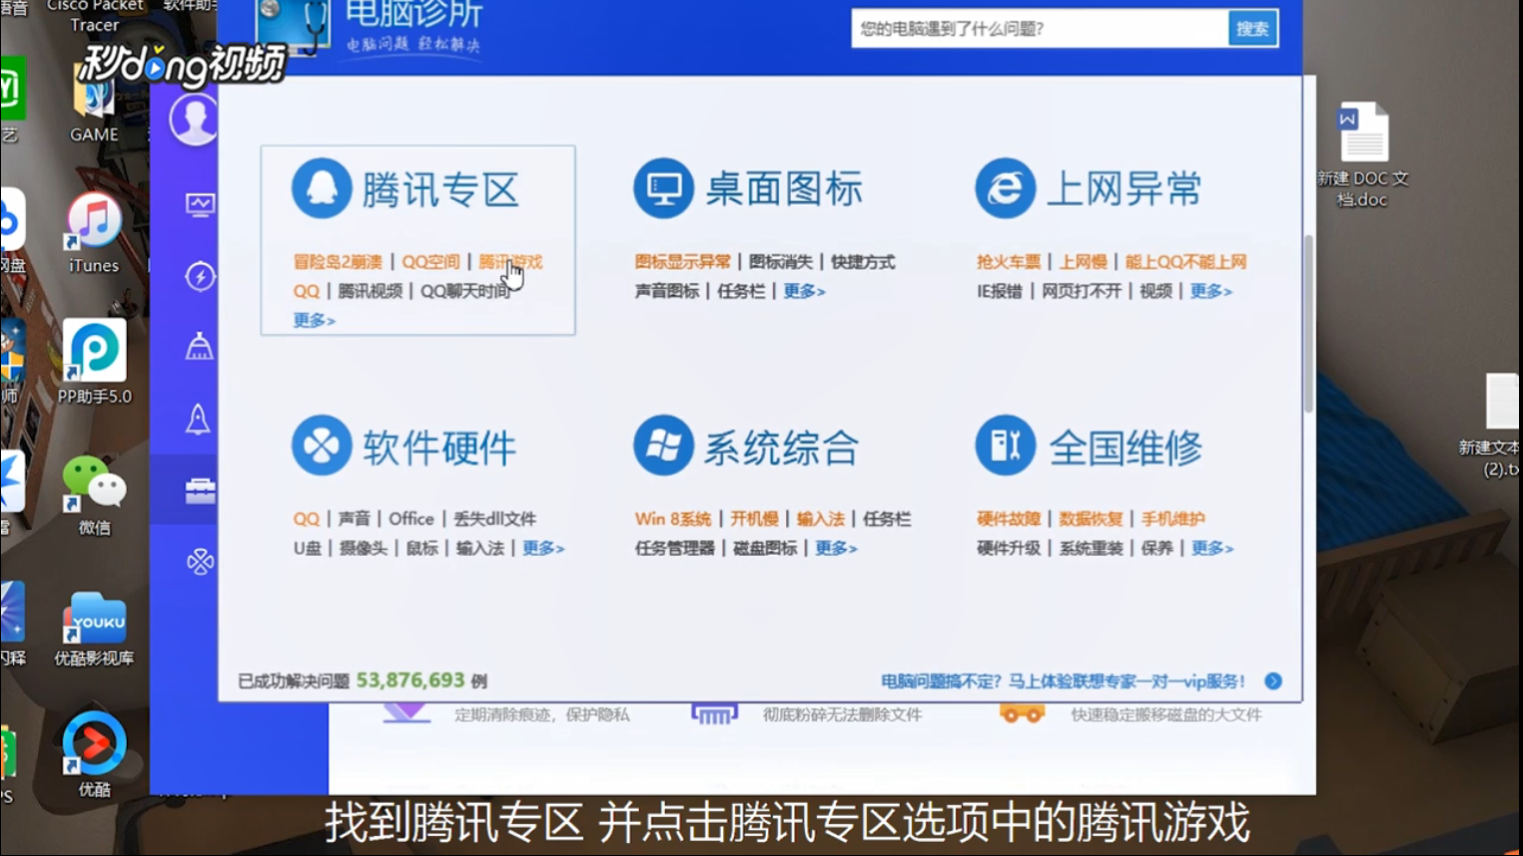The image size is (1523, 856).
Task: Click the 上网异常 IE icon
Action: 1005,188
